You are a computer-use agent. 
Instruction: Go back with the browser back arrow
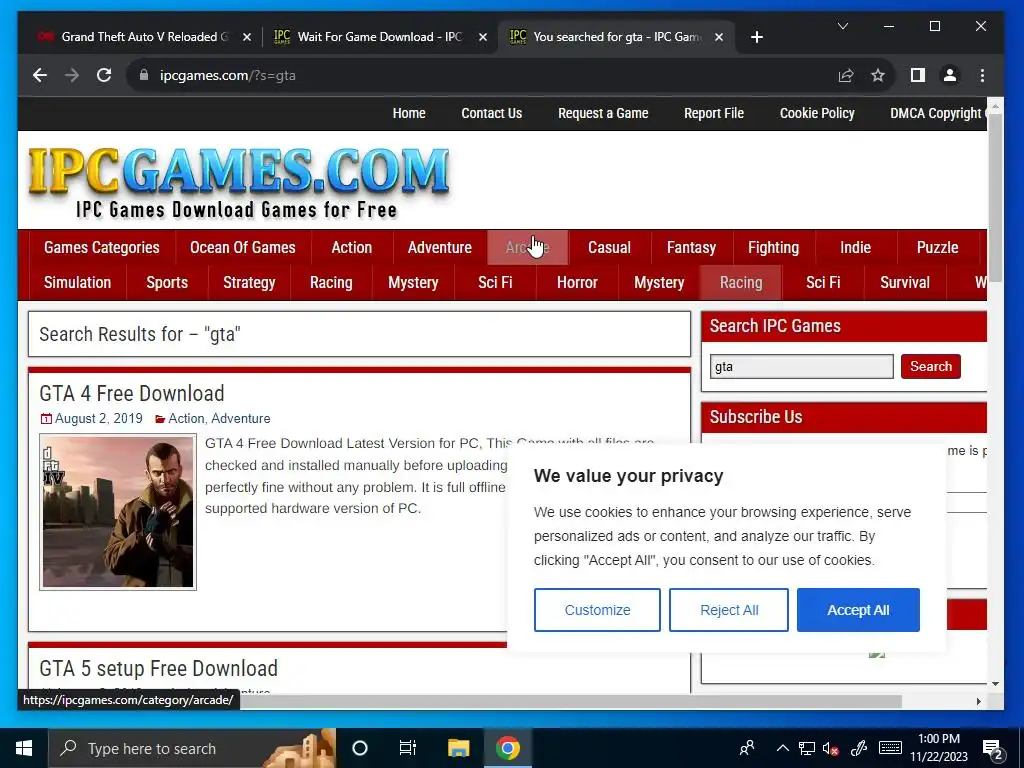pos(40,75)
